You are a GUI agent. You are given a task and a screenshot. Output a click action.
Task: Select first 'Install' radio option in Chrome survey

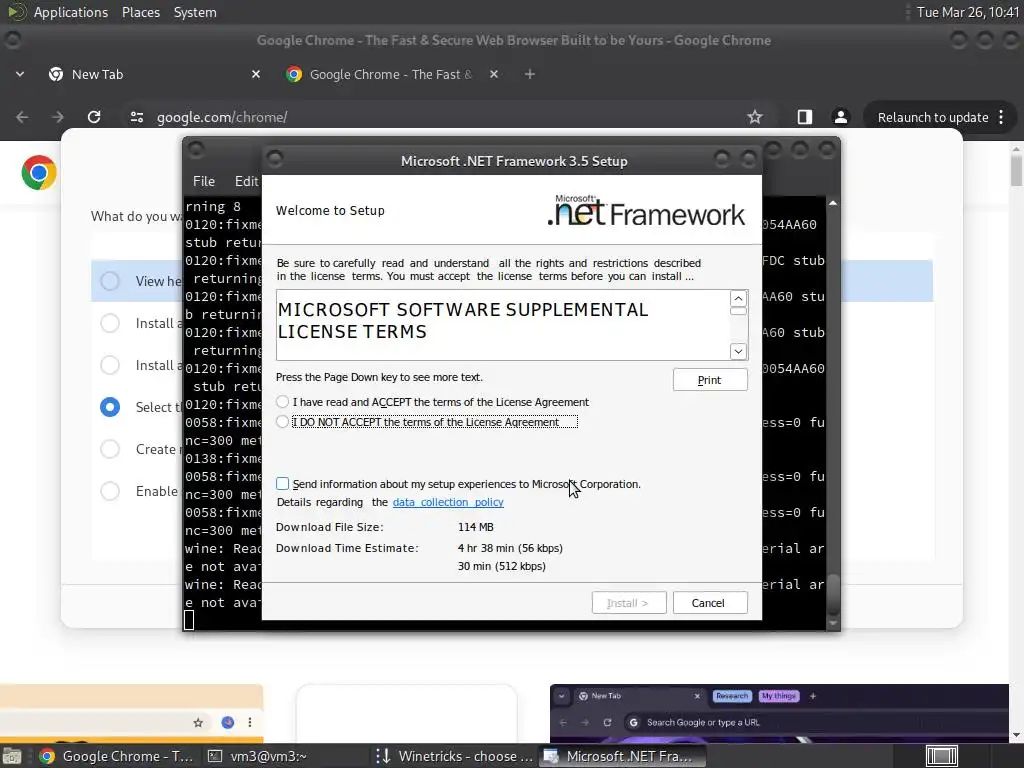point(110,323)
